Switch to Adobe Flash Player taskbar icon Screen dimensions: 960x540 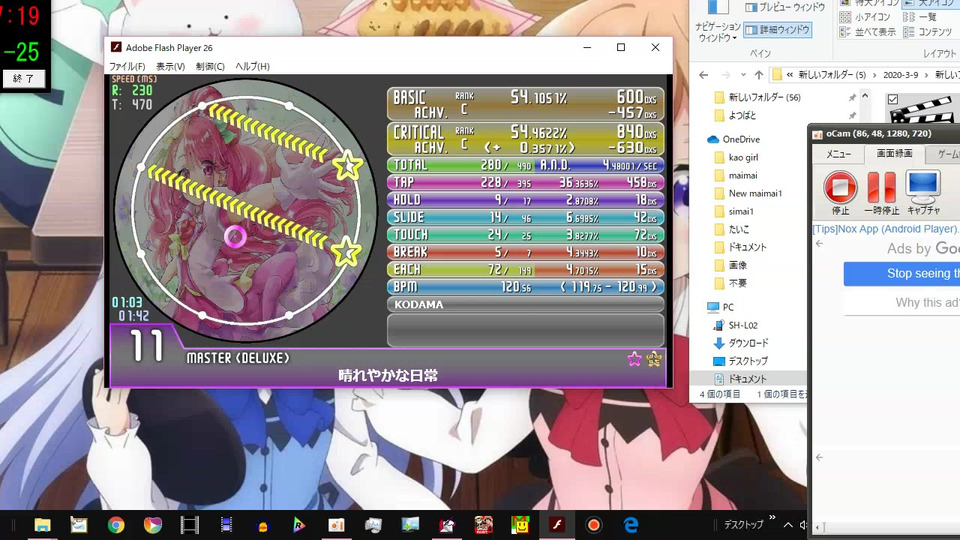point(557,525)
